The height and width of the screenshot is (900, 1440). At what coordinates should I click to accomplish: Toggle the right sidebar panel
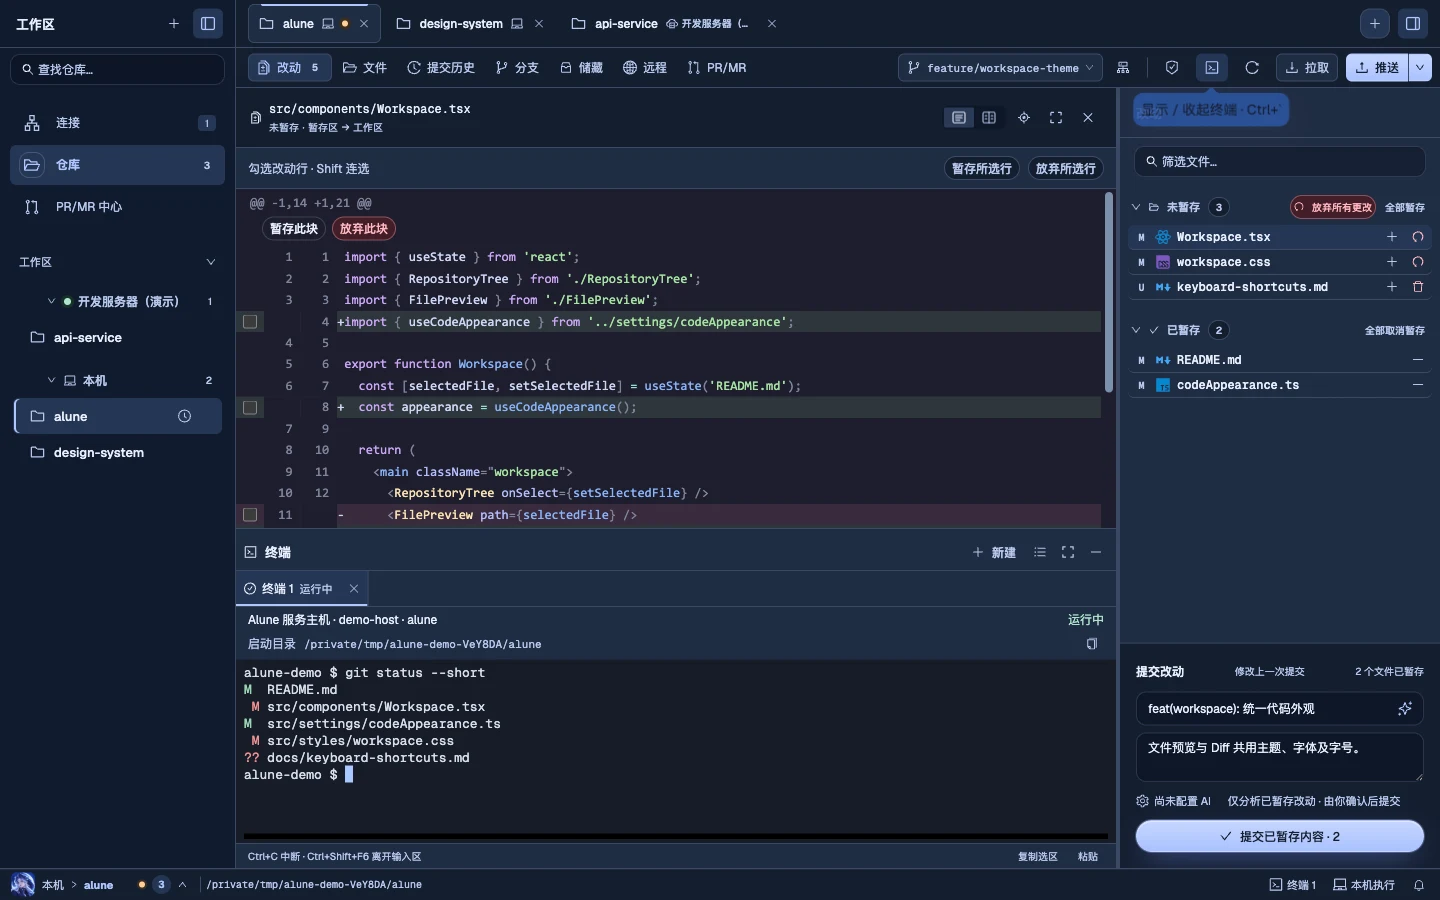1413,24
